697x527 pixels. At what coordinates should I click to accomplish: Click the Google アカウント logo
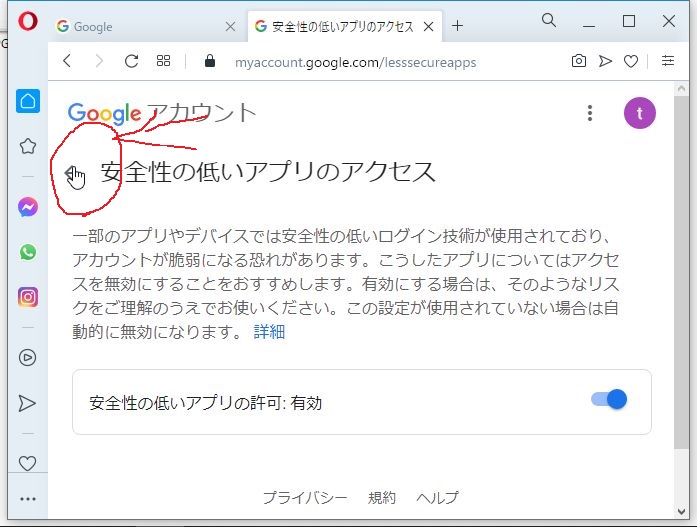click(162, 113)
